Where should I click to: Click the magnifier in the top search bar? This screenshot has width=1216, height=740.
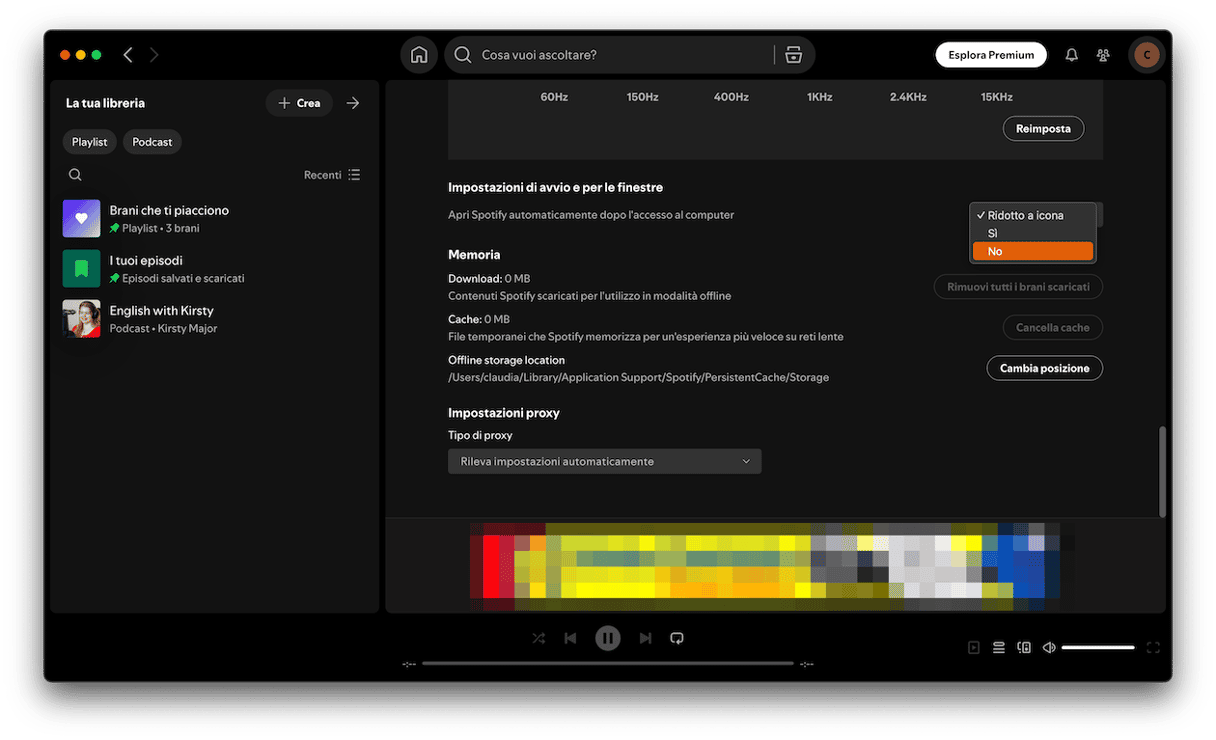pyautogui.click(x=462, y=55)
